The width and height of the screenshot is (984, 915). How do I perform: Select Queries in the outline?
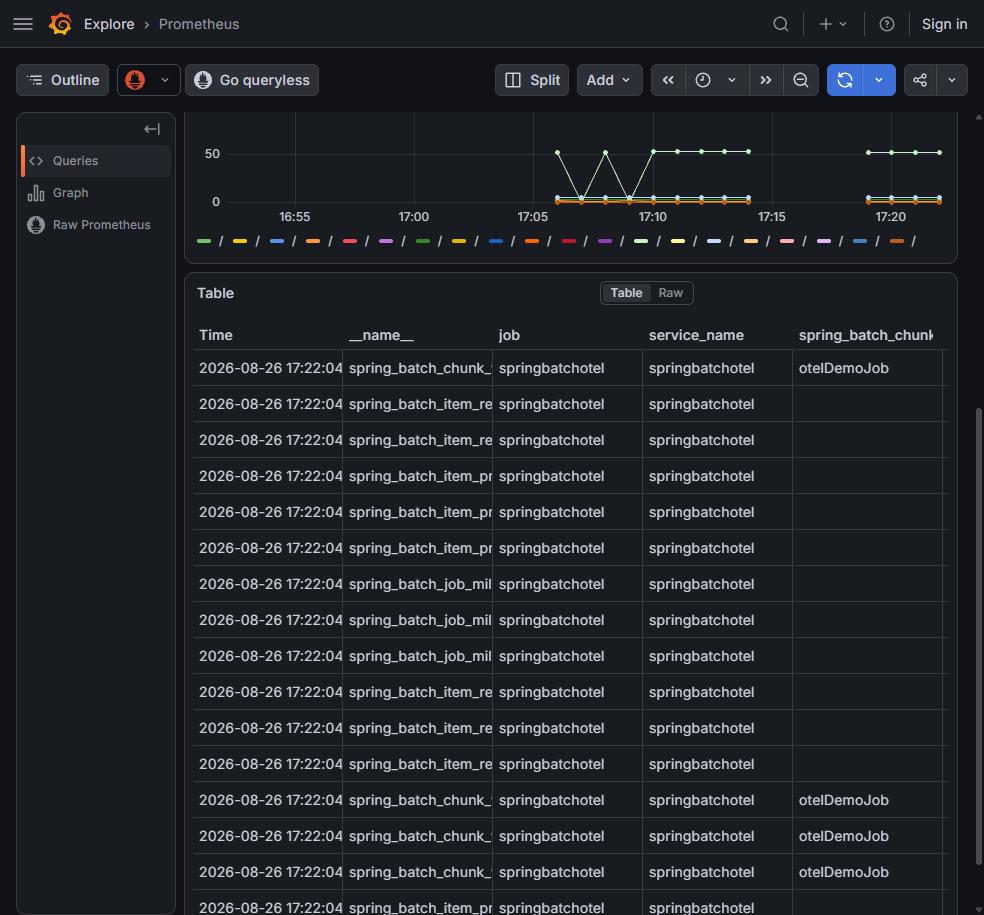pos(96,161)
